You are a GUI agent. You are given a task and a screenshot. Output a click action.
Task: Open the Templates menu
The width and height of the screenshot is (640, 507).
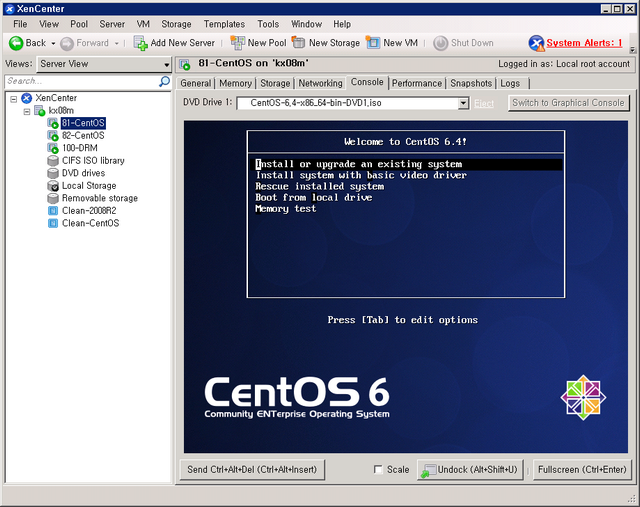coord(224,24)
